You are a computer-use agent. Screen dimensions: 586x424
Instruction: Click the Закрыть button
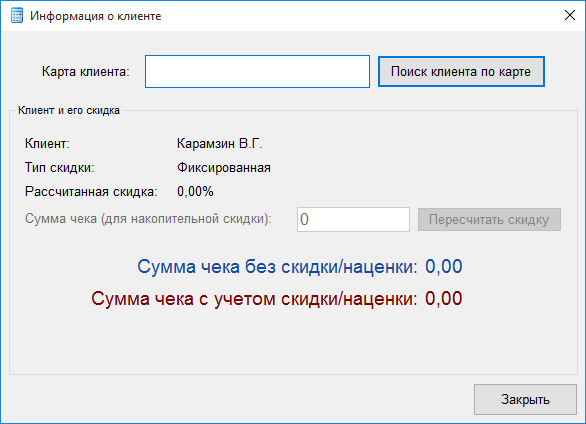[525, 399]
